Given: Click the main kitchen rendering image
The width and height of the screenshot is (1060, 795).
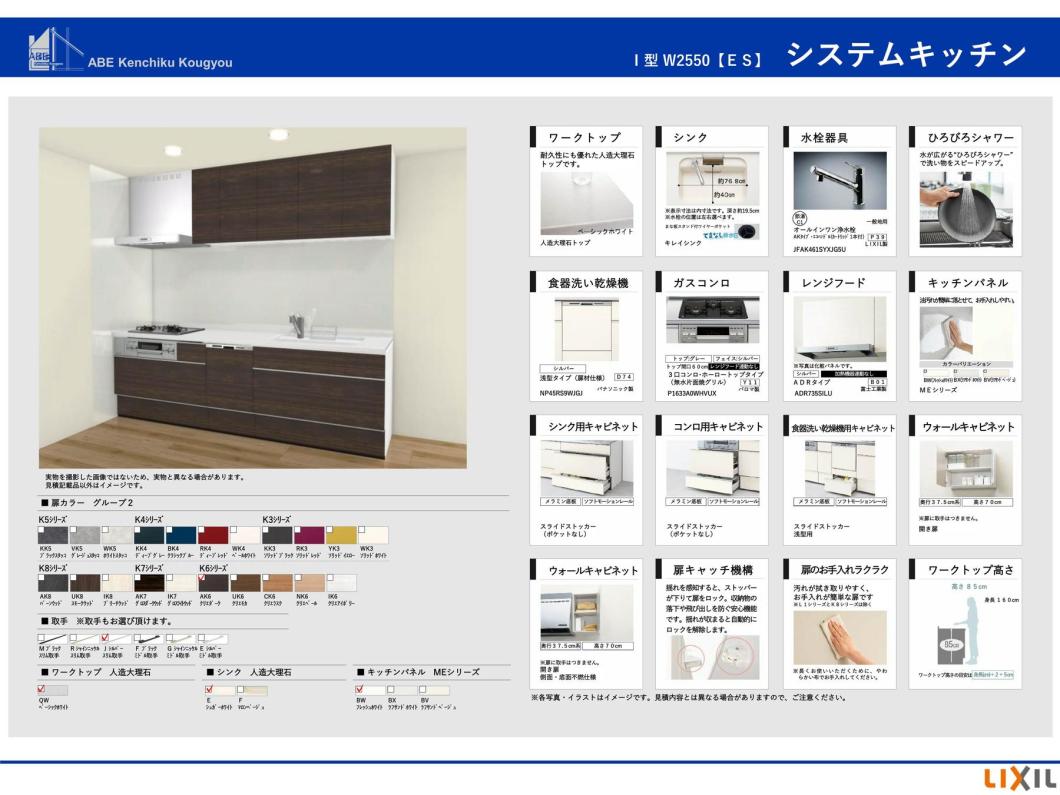Looking at the screenshot, I should pyautogui.click(x=252, y=297).
